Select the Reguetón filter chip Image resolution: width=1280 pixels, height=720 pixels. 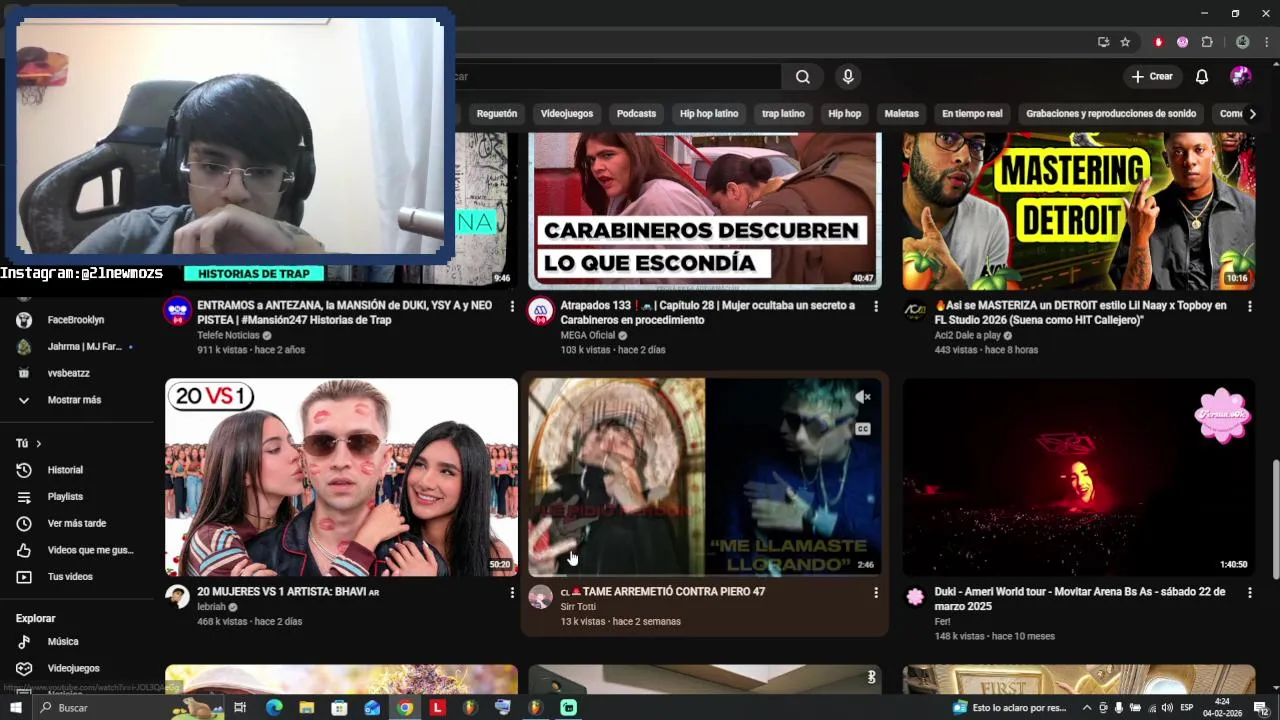[x=497, y=114]
